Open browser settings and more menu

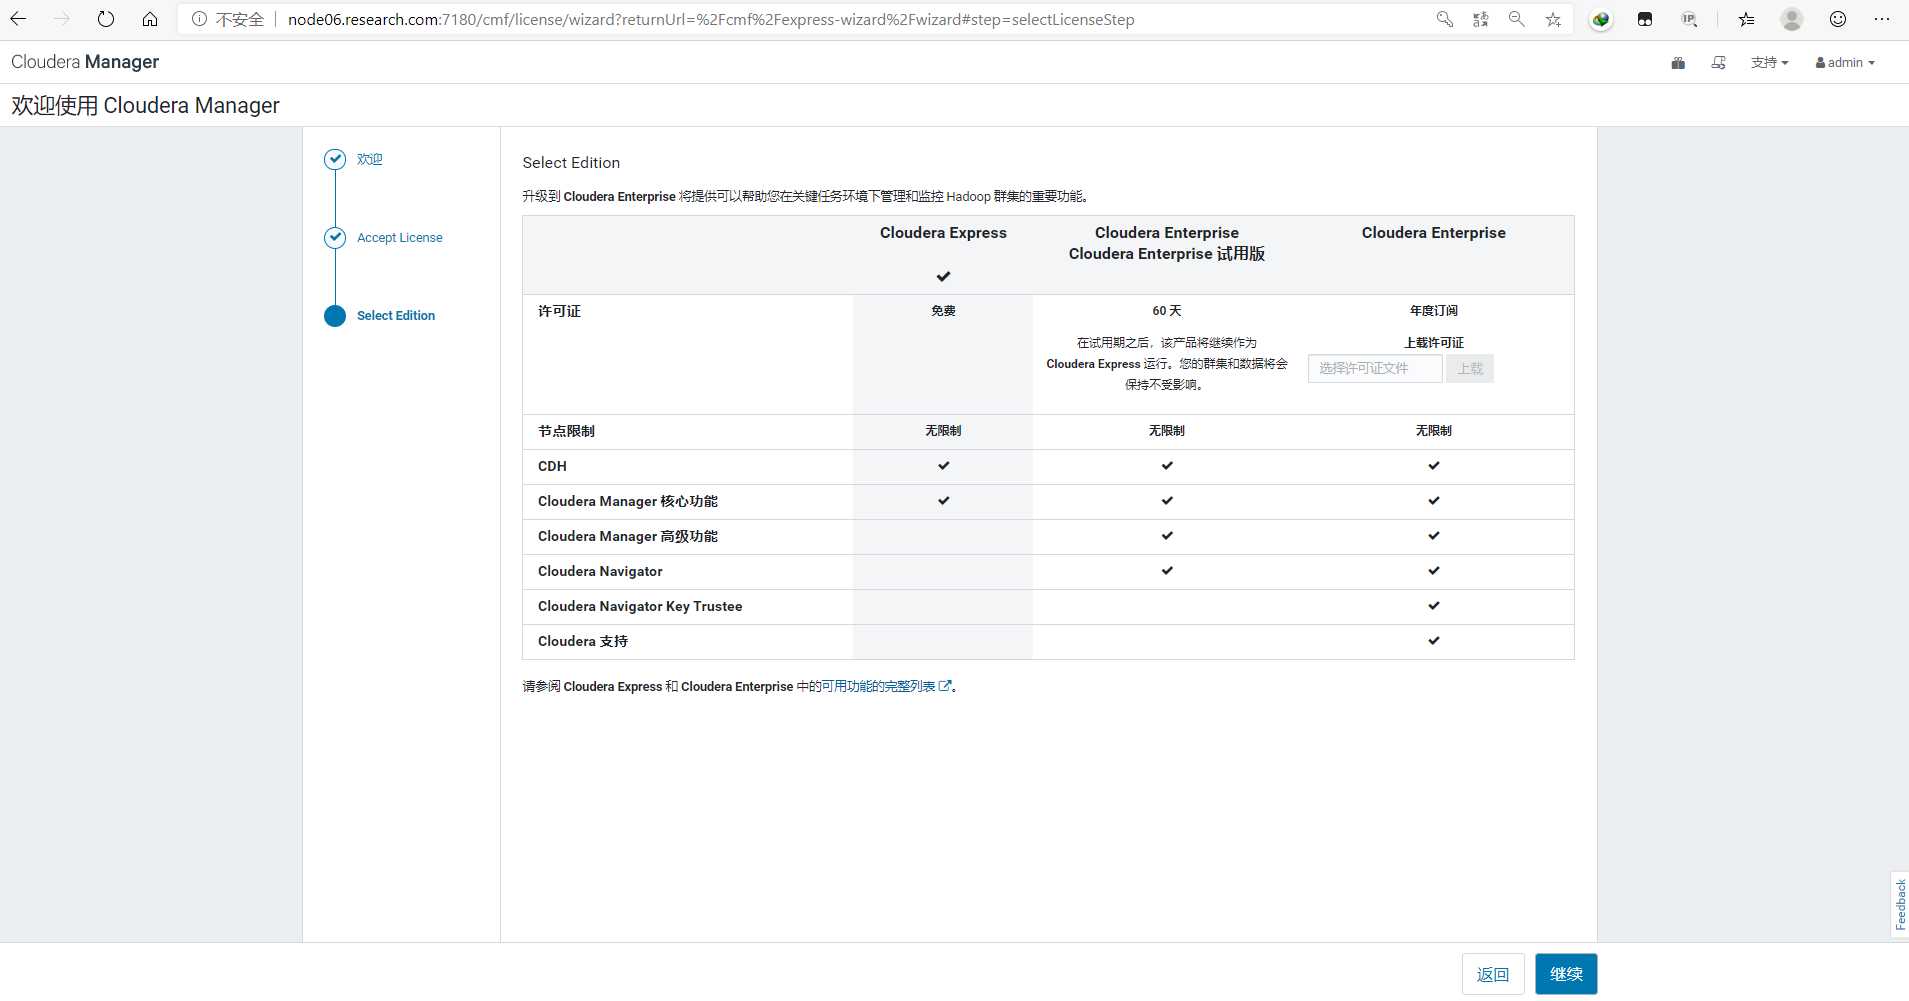pos(1881,19)
